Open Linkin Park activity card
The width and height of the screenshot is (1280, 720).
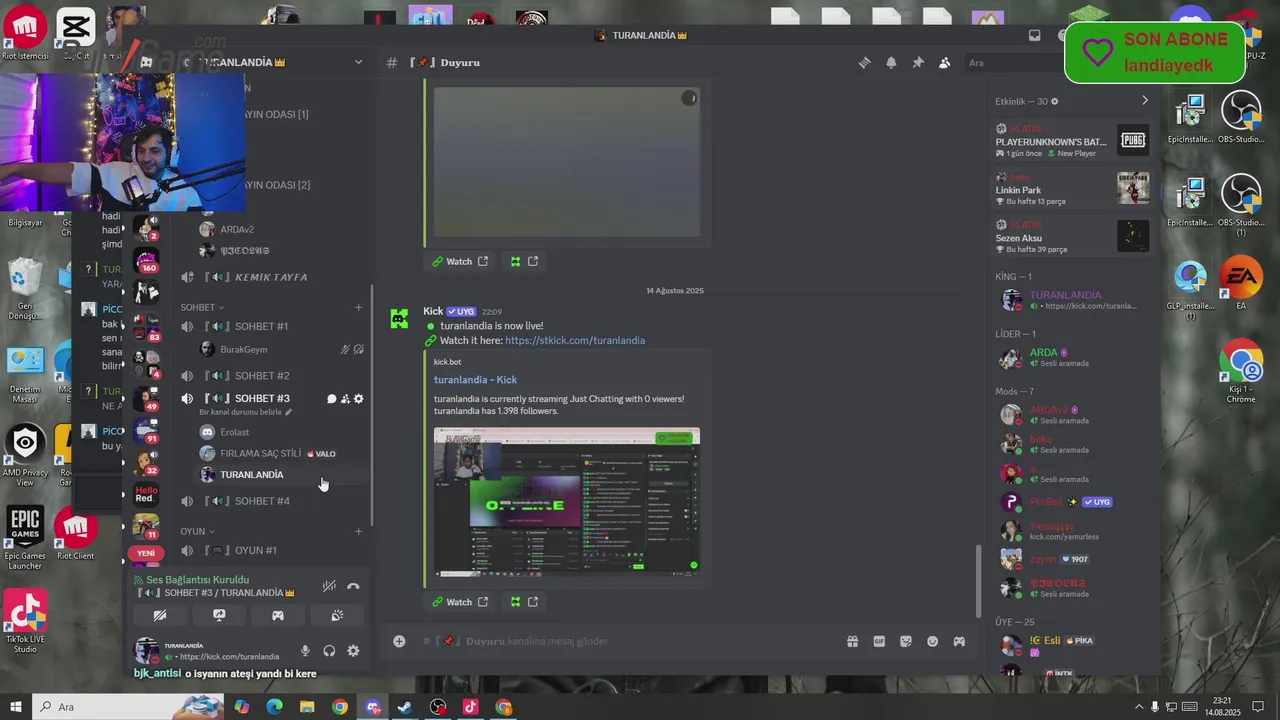point(1072,189)
